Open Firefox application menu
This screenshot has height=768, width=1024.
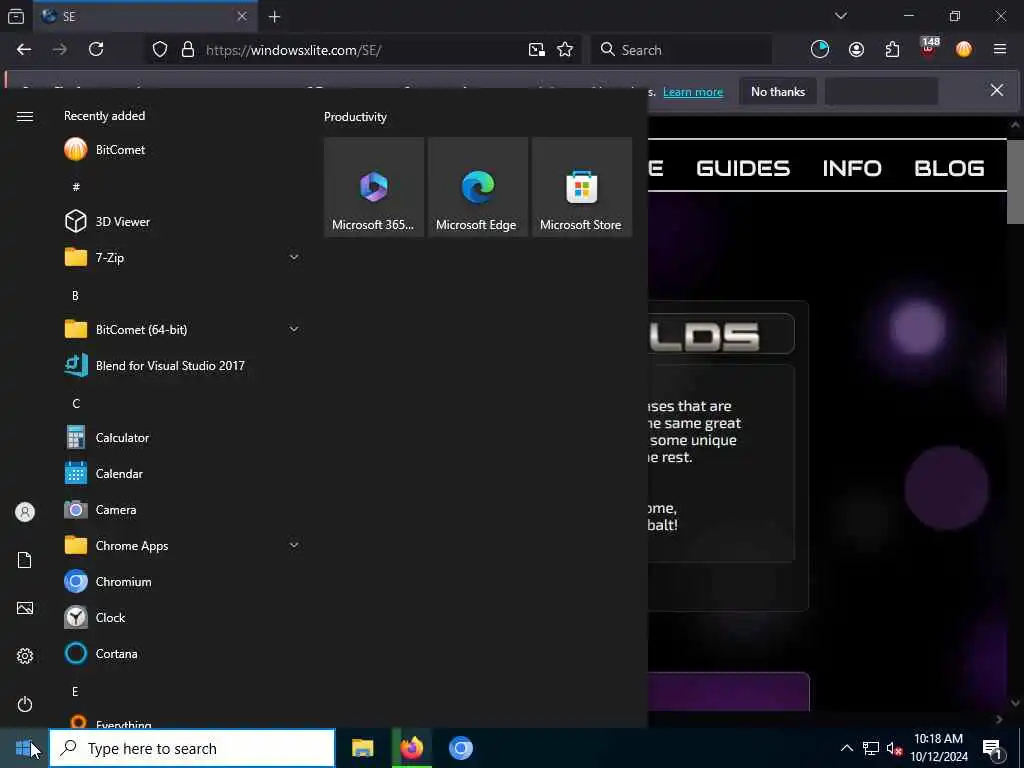1000,50
